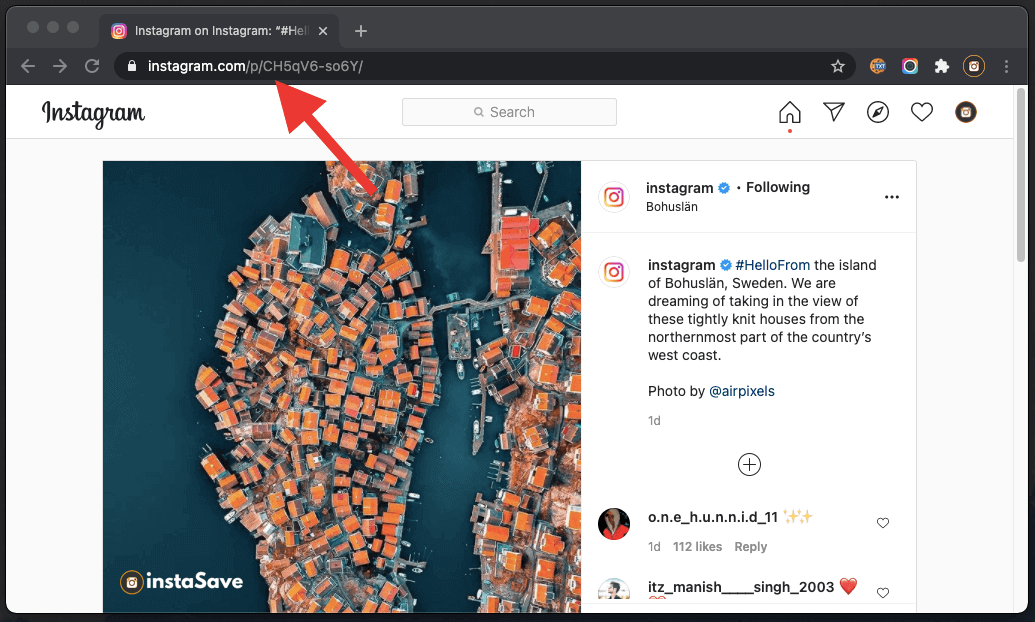Open the #HelloFrom hashtag link
This screenshot has width=1035, height=622.
[x=770, y=264]
